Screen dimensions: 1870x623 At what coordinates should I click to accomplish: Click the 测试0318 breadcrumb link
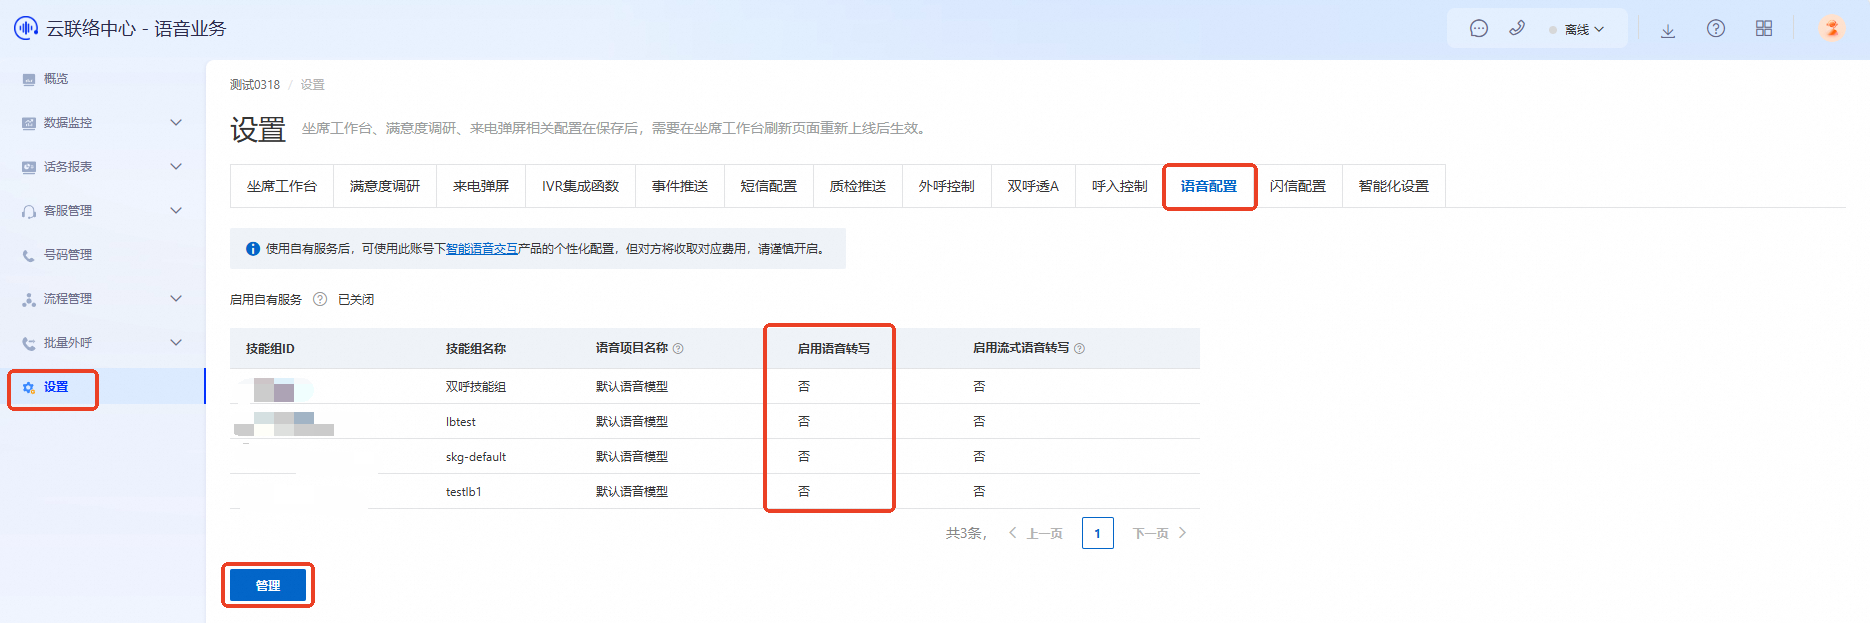click(255, 85)
